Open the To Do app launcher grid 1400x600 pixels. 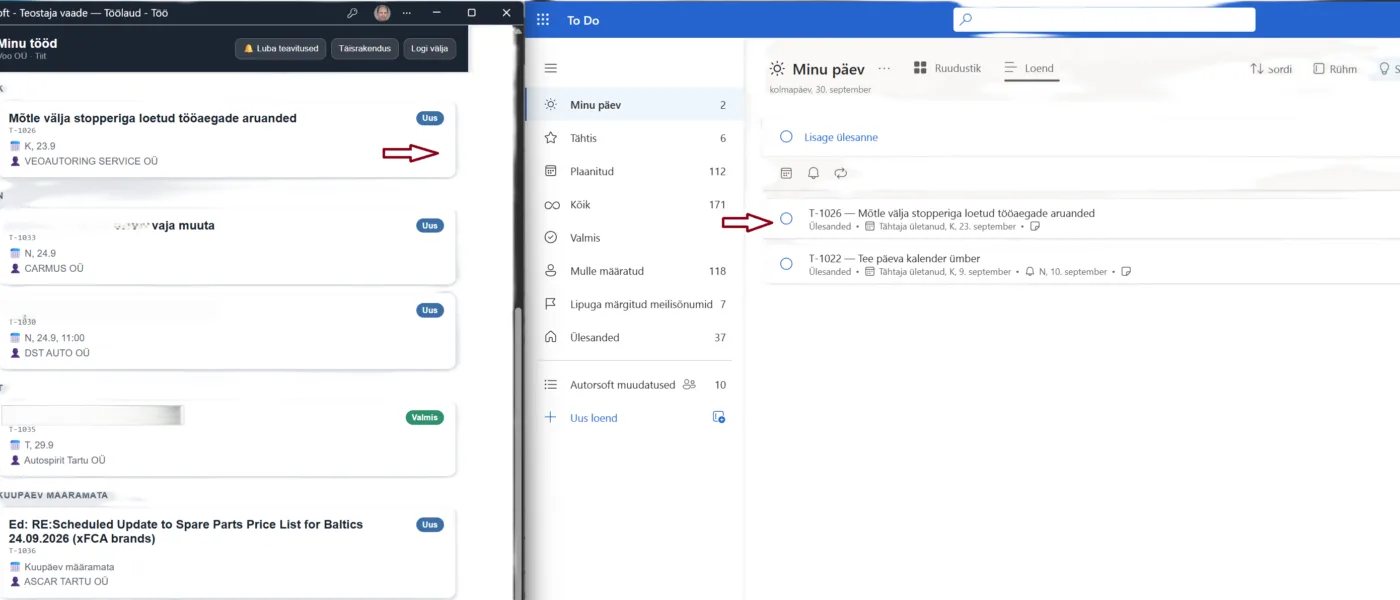543,20
